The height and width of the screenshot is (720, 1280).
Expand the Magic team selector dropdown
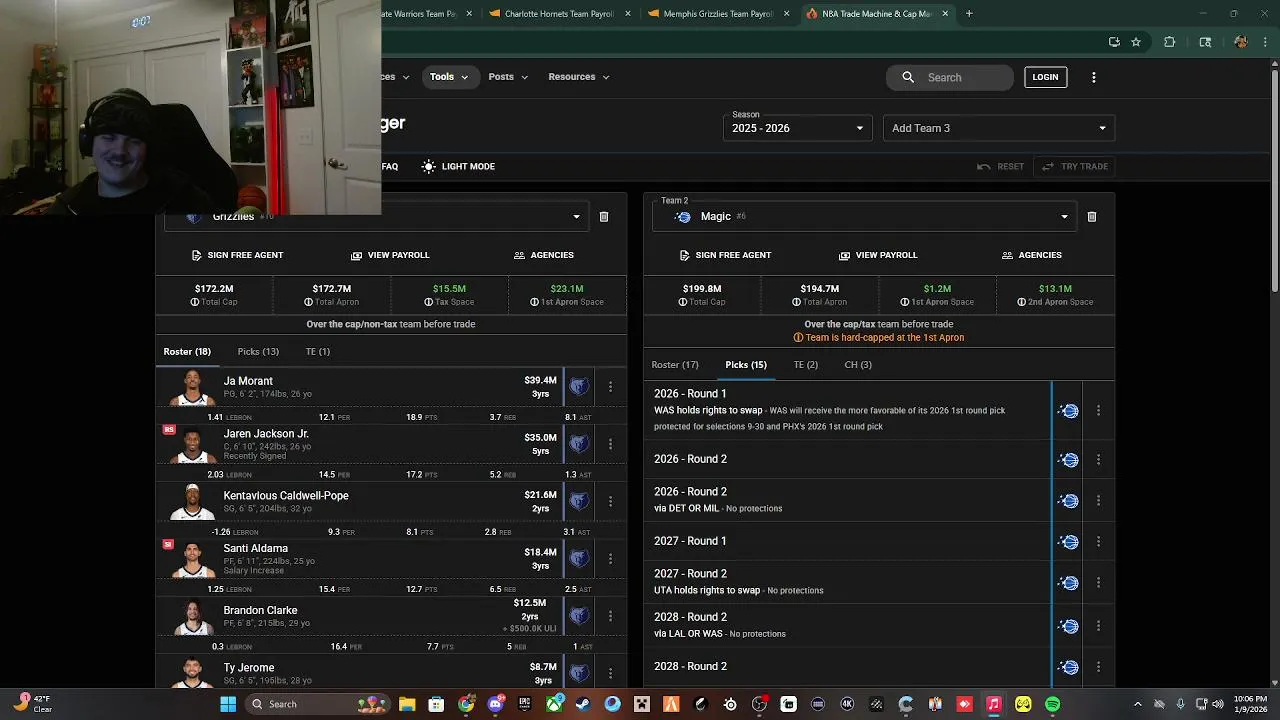click(1064, 217)
